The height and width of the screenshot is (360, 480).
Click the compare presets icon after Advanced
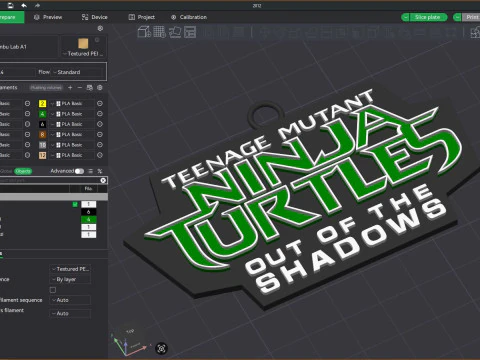pyautogui.click(x=100, y=171)
